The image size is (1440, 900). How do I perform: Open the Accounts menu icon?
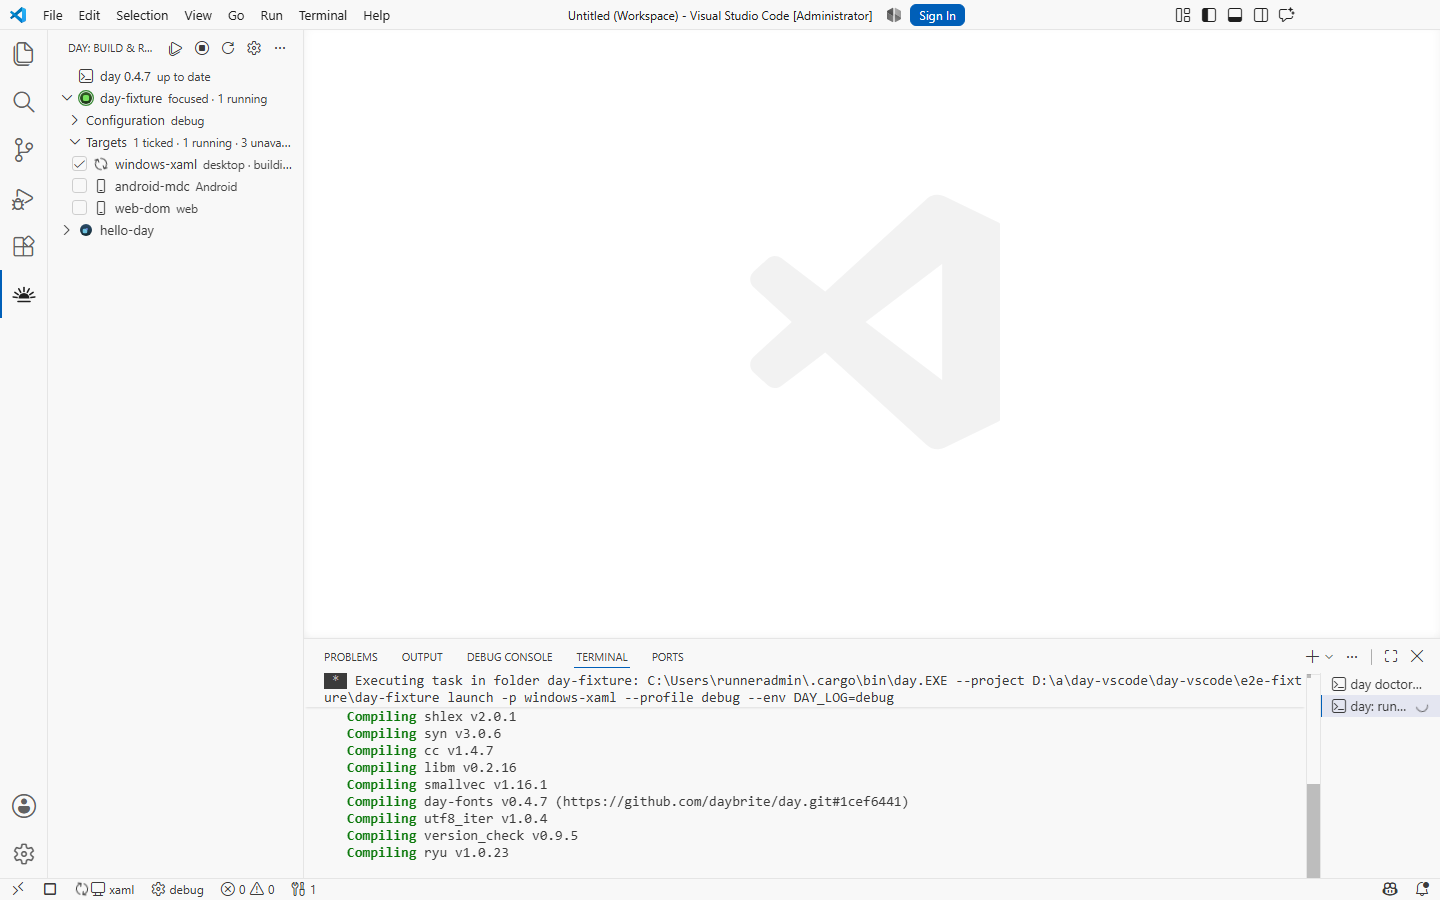[24, 806]
